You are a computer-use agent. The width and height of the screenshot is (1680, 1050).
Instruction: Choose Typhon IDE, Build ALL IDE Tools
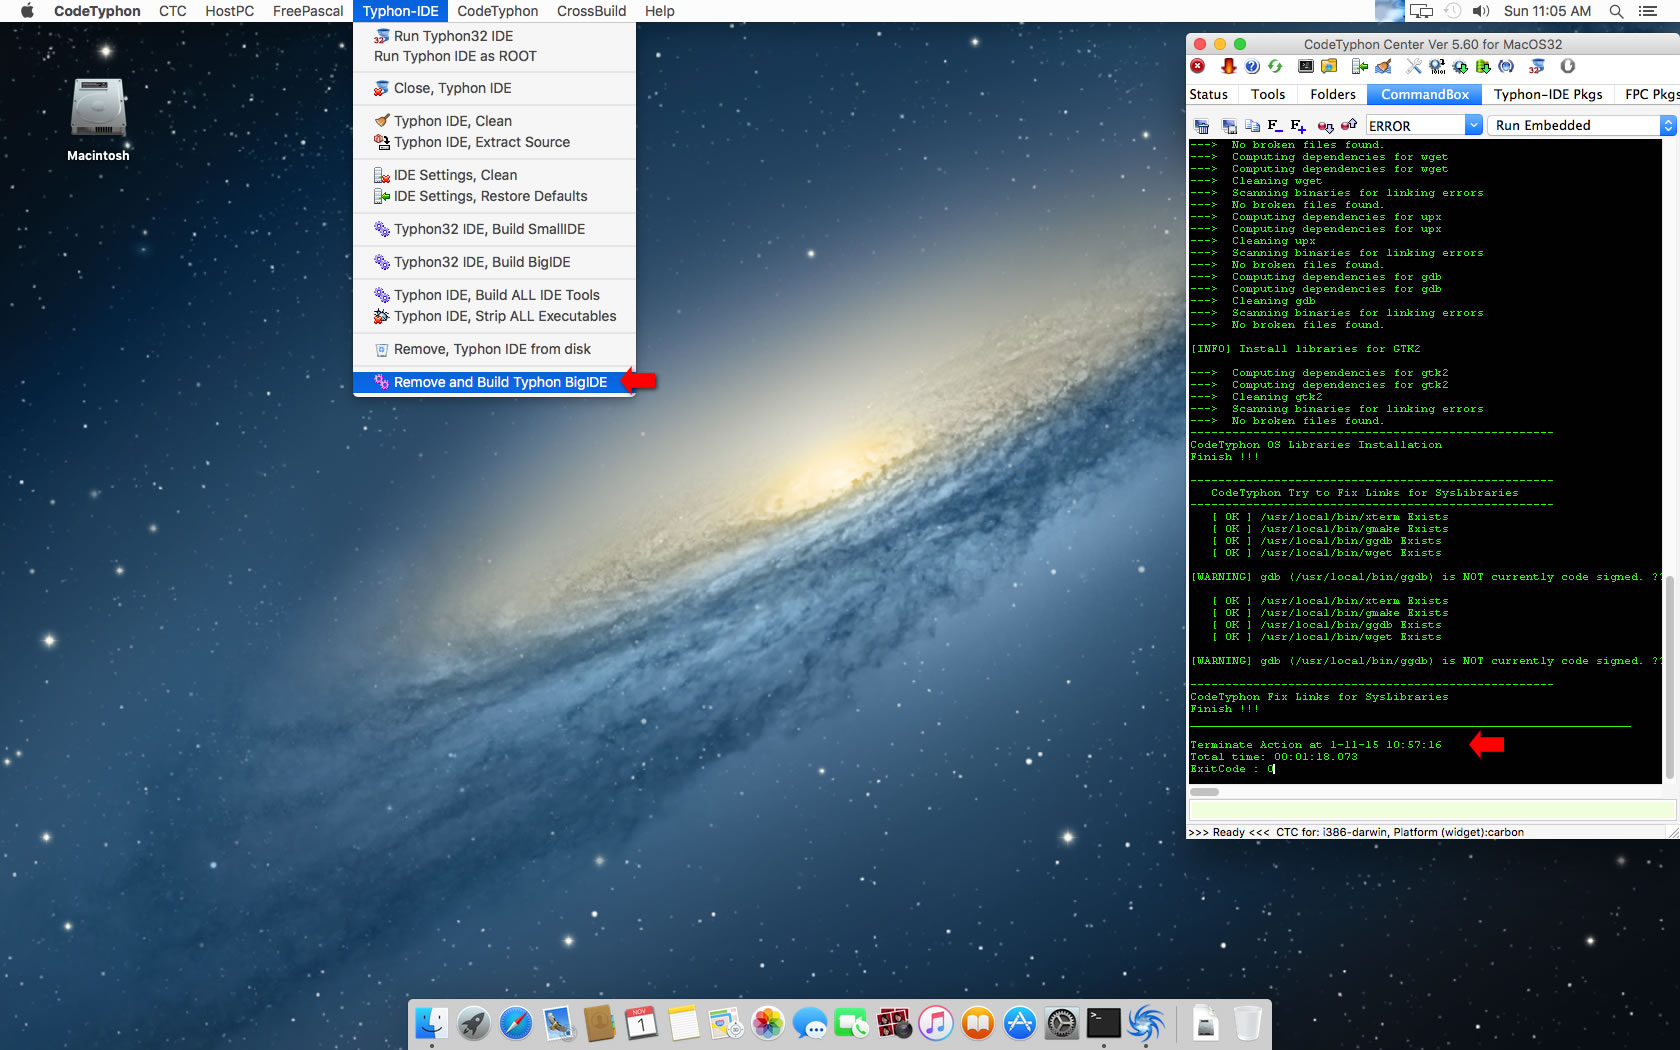coord(494,295)
